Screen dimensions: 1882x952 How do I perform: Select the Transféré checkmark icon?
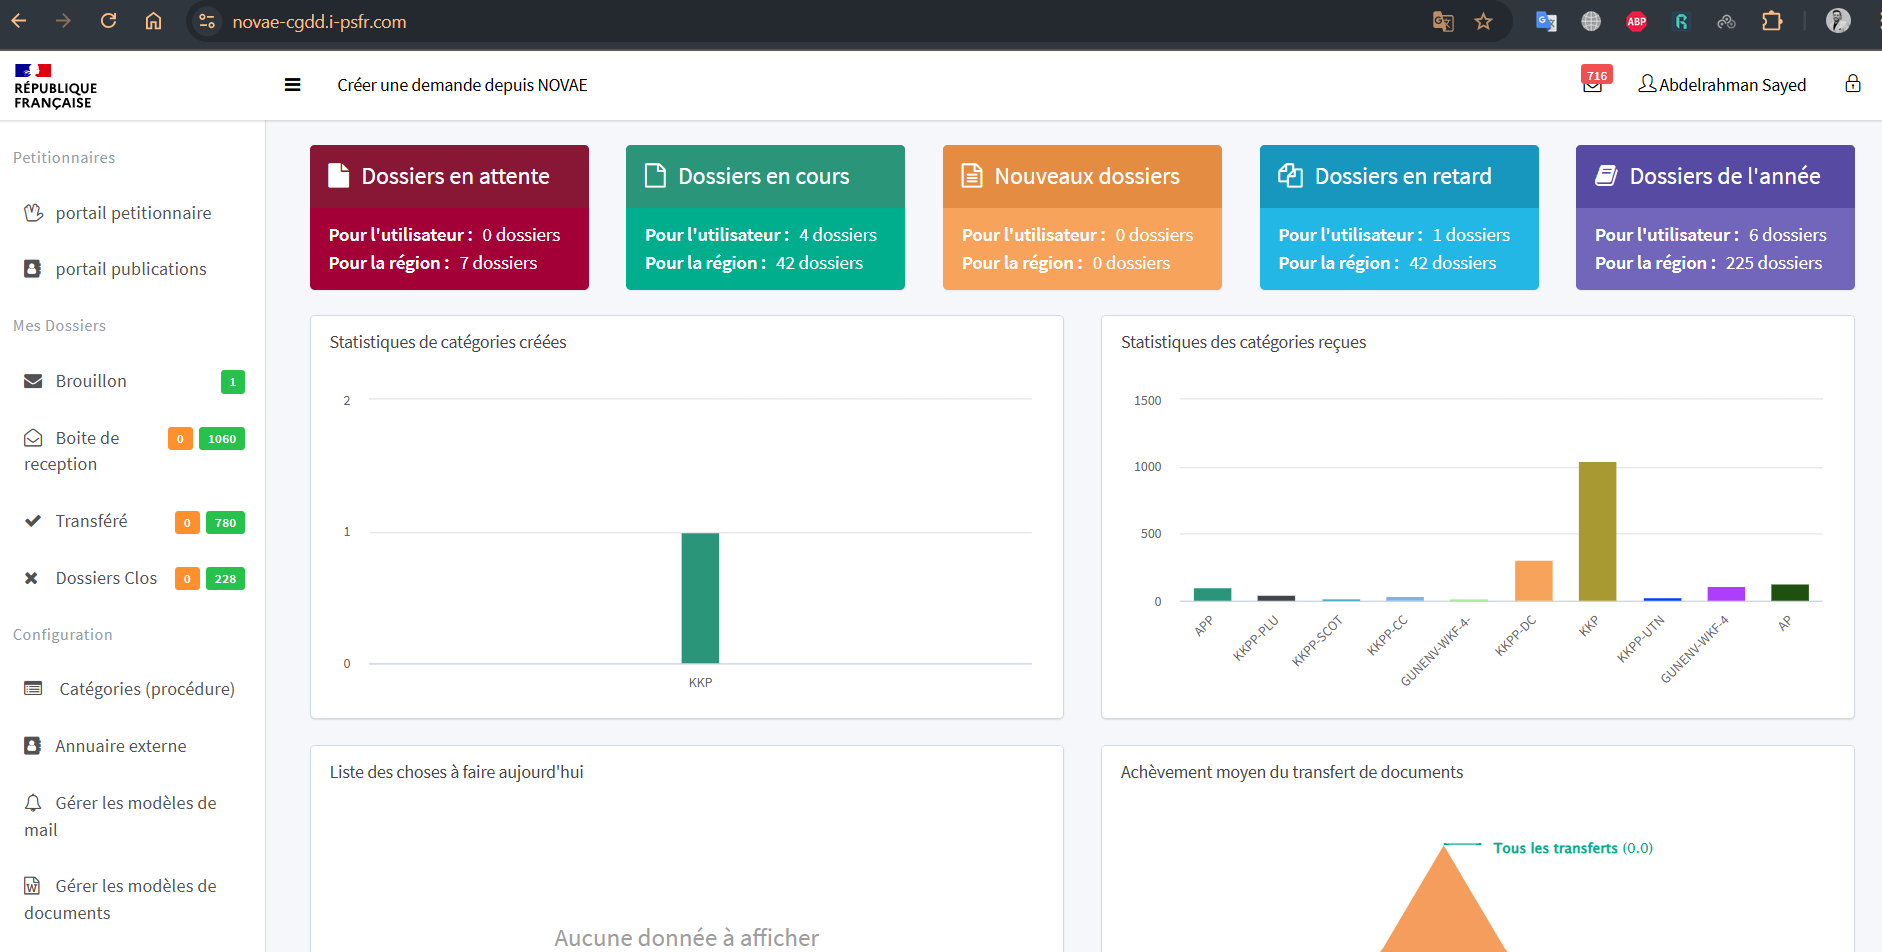coord(33,520)
